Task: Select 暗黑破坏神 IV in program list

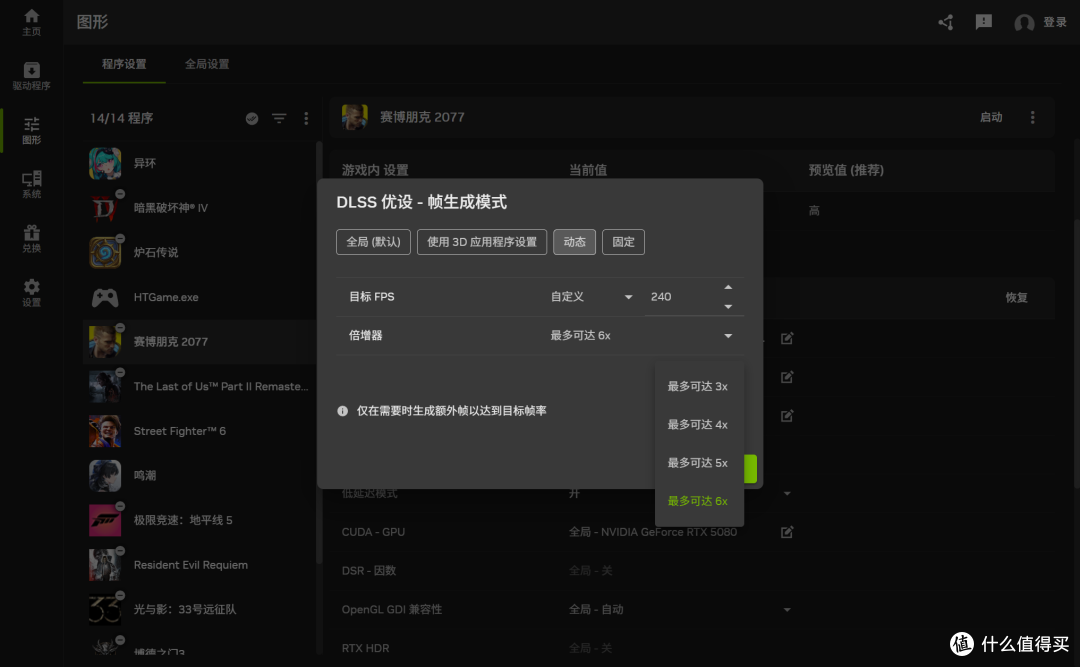Action: [199, 207]
